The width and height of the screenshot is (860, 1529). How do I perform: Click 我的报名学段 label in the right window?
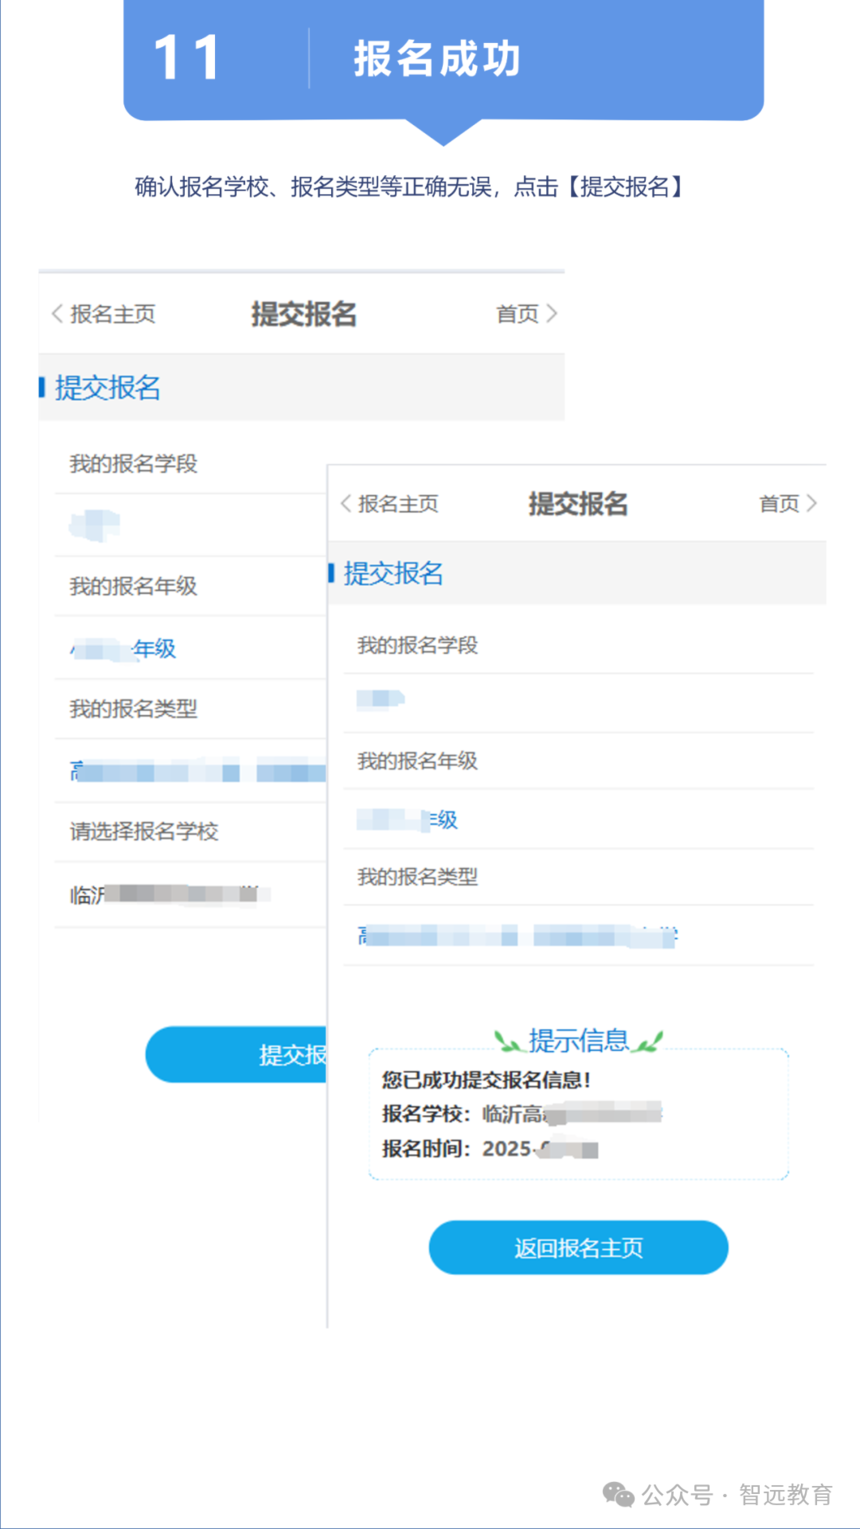coord(418,645)
